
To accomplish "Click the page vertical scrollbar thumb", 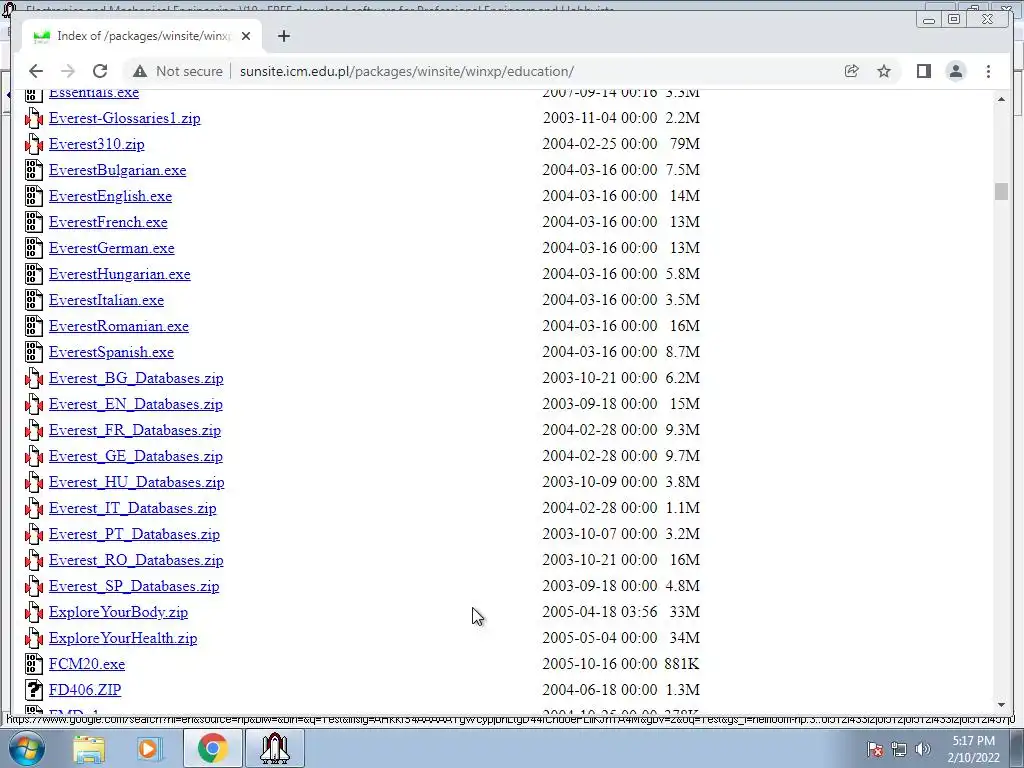I will point(1001,191).
